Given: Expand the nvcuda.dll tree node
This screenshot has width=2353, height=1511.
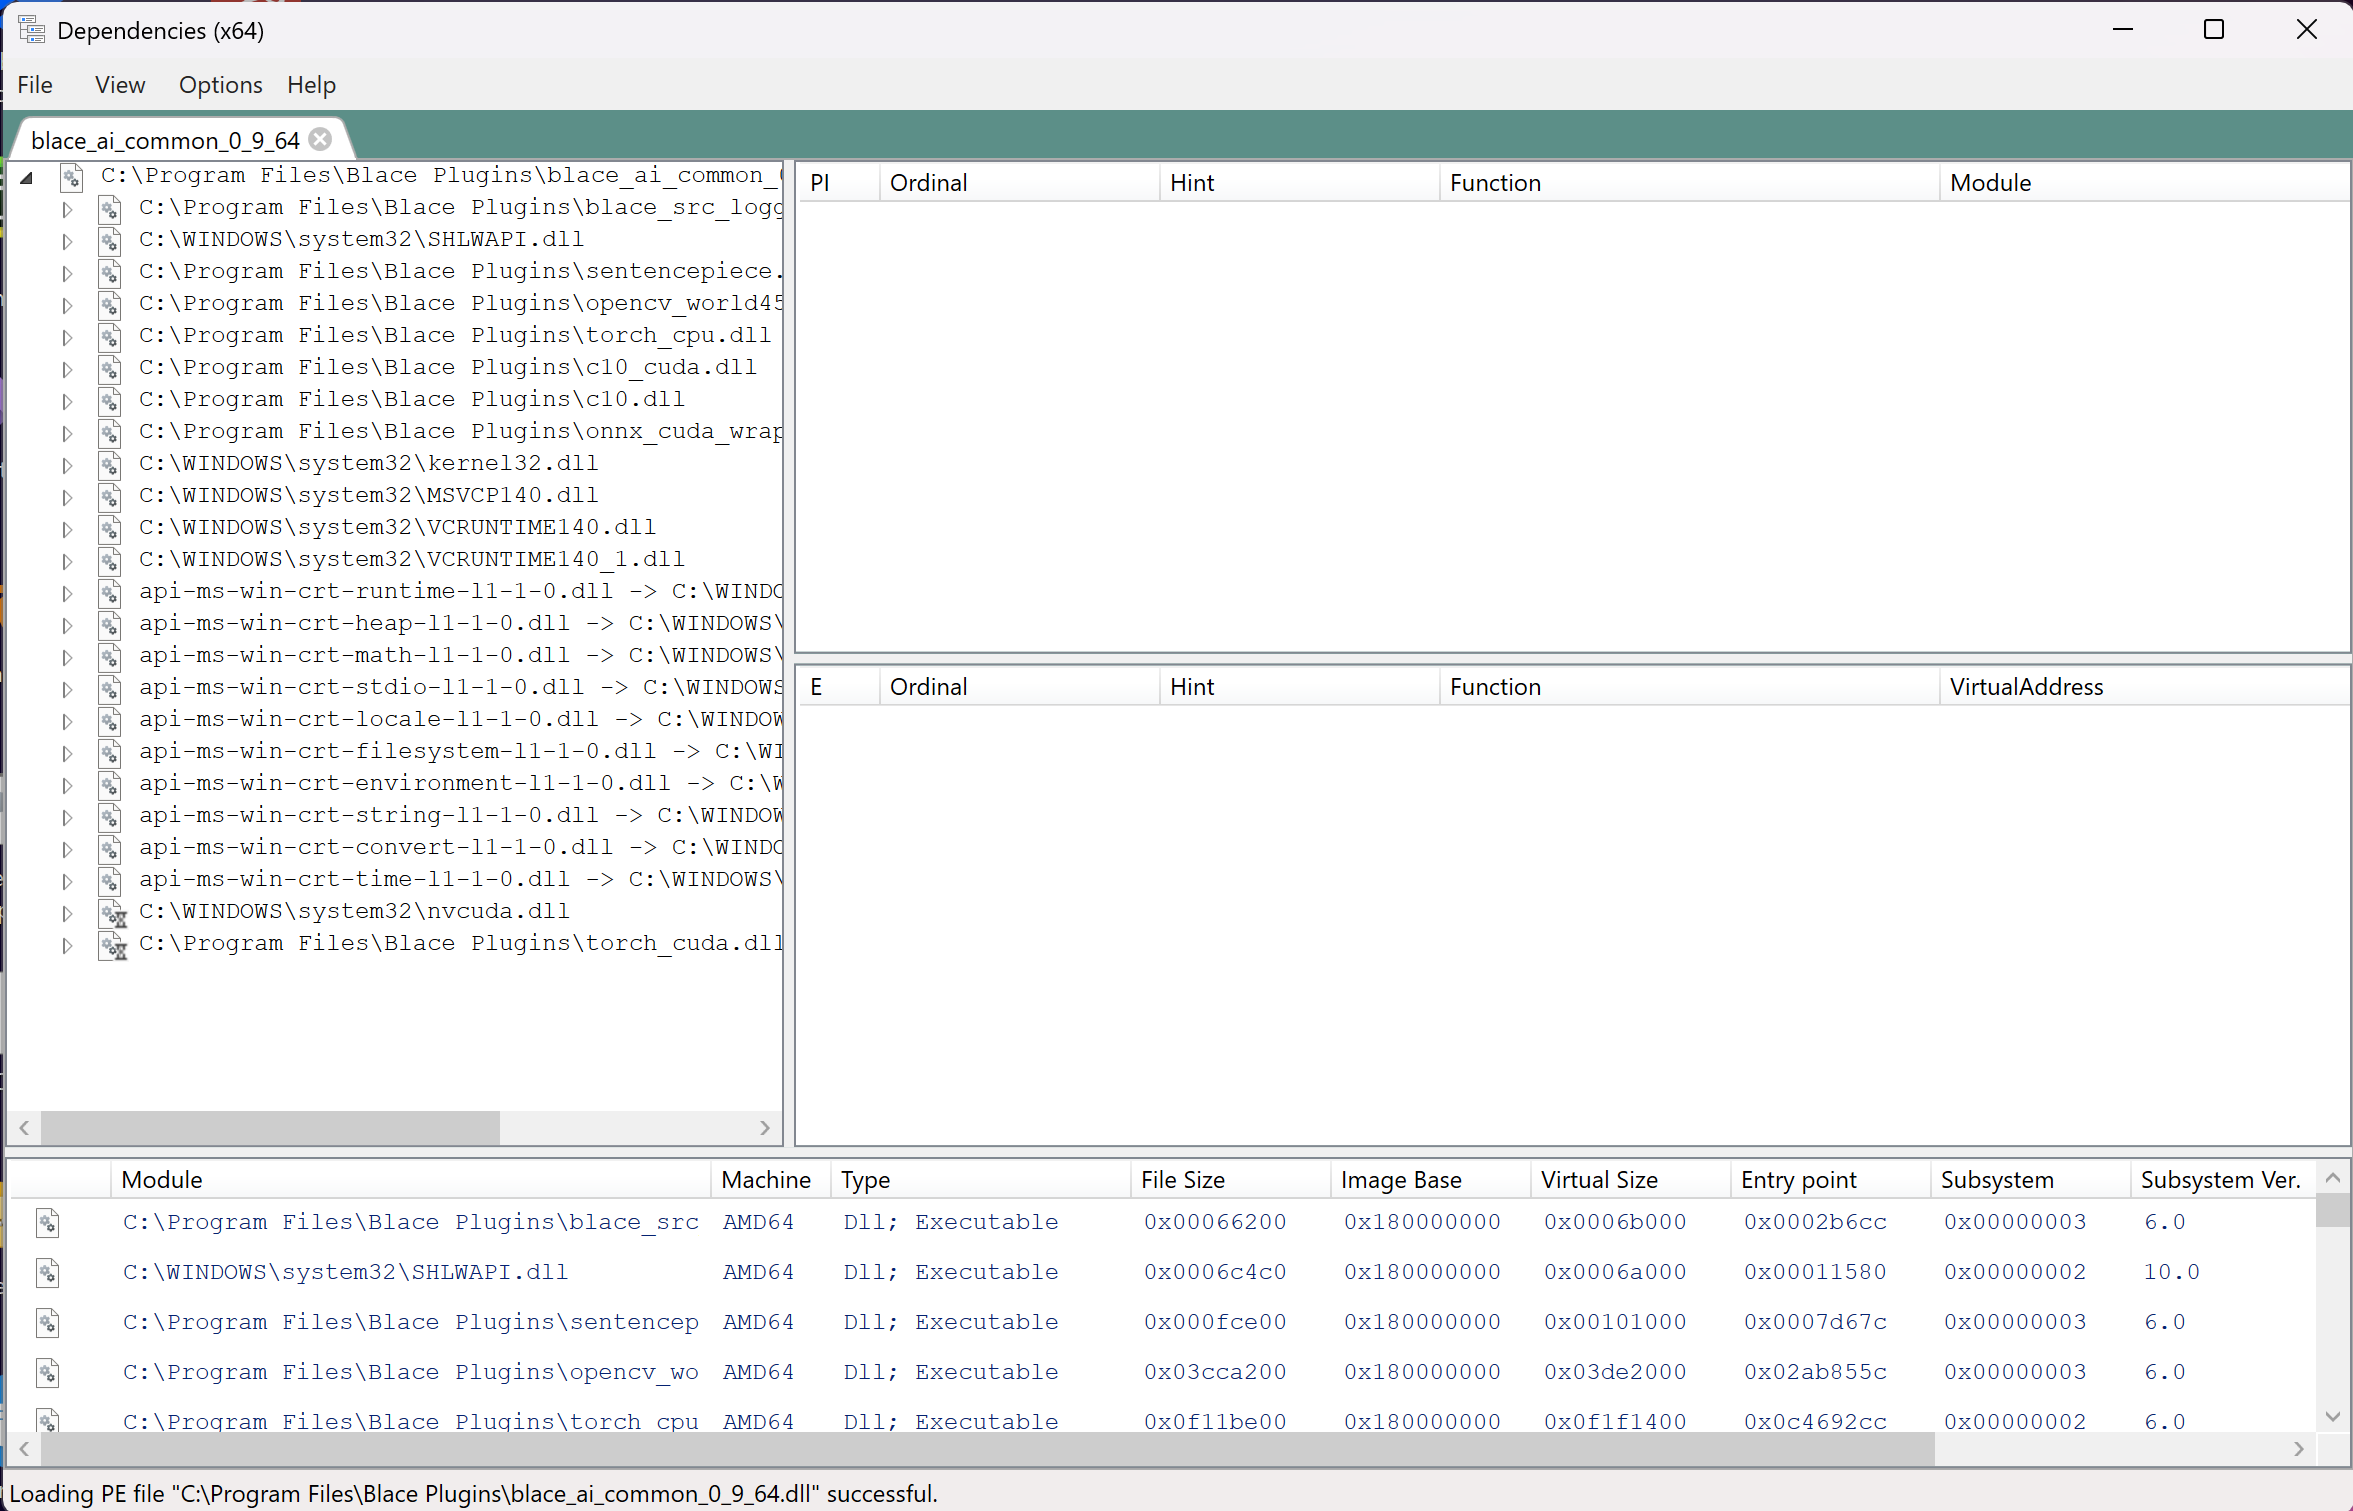Looking at the screenshot, I should pos(67,914).
